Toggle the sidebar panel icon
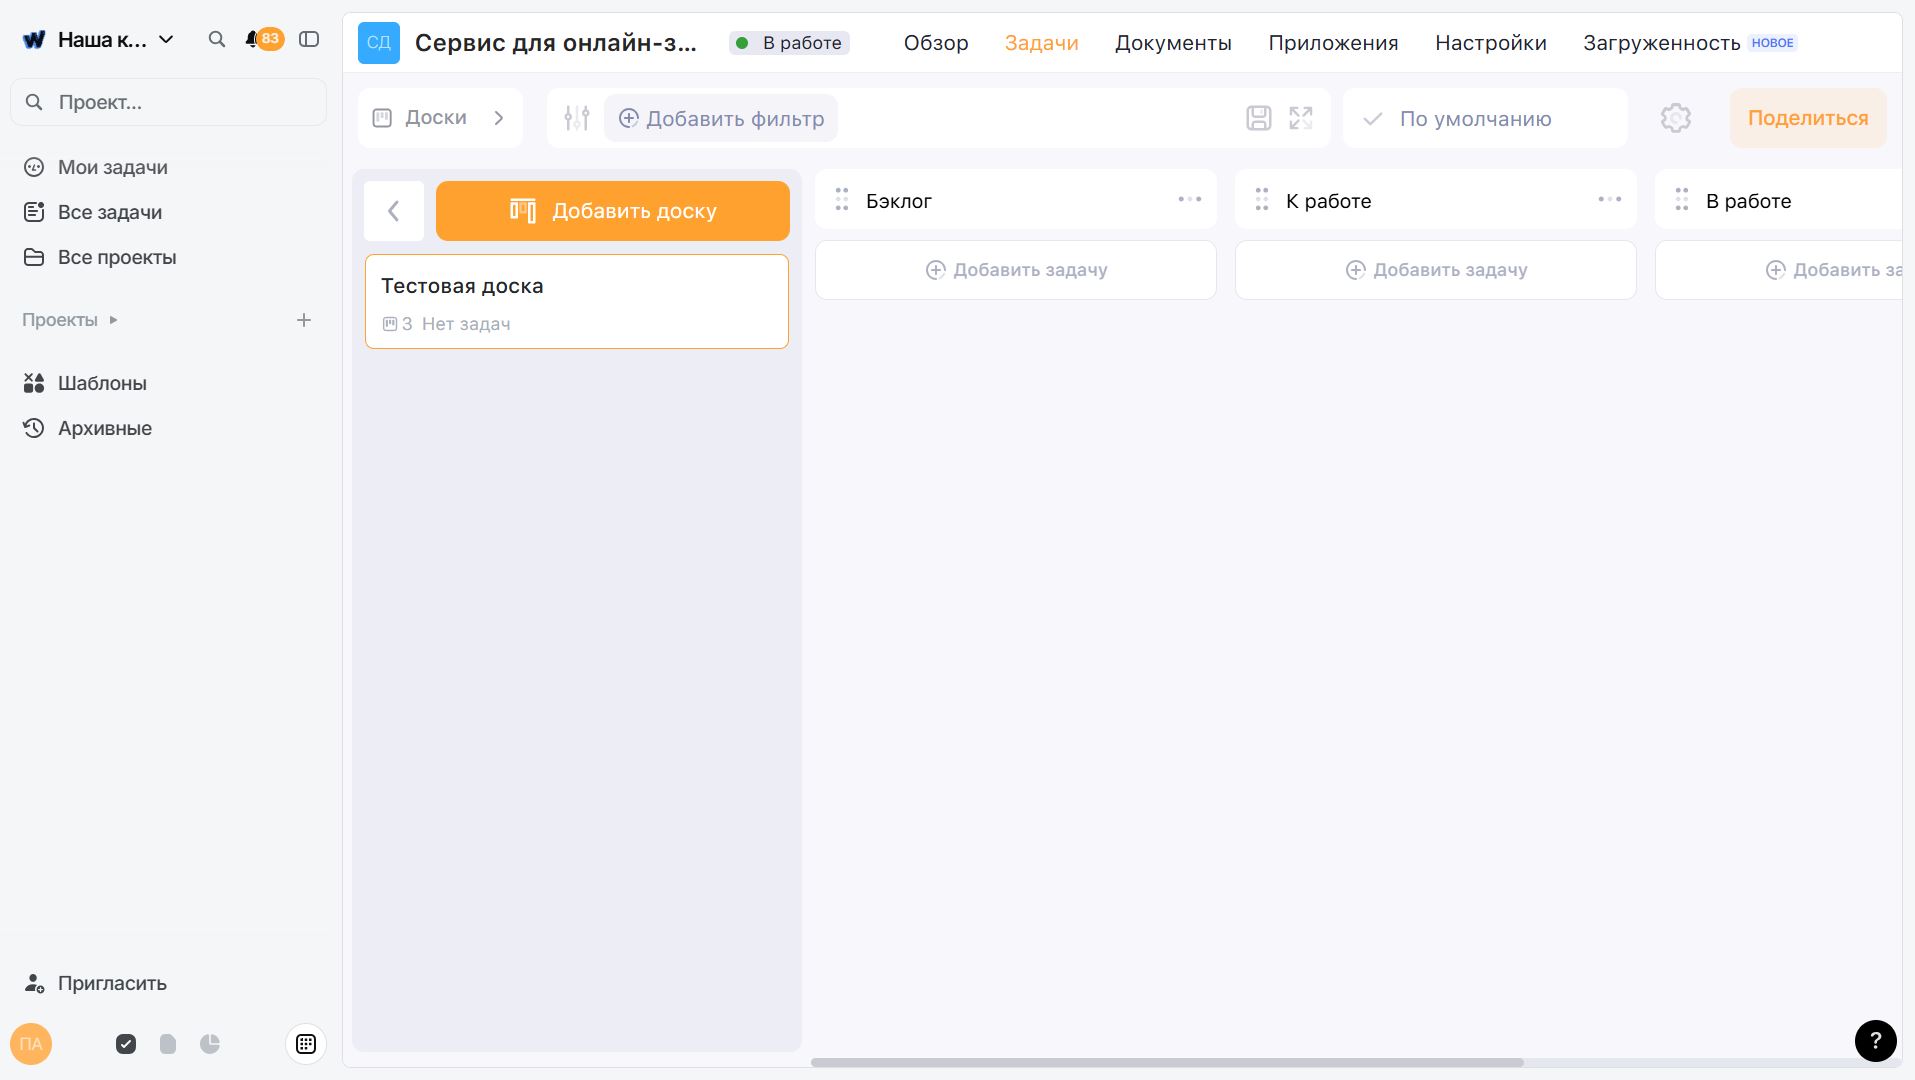1915x1080 pixels. click(309, 40)
